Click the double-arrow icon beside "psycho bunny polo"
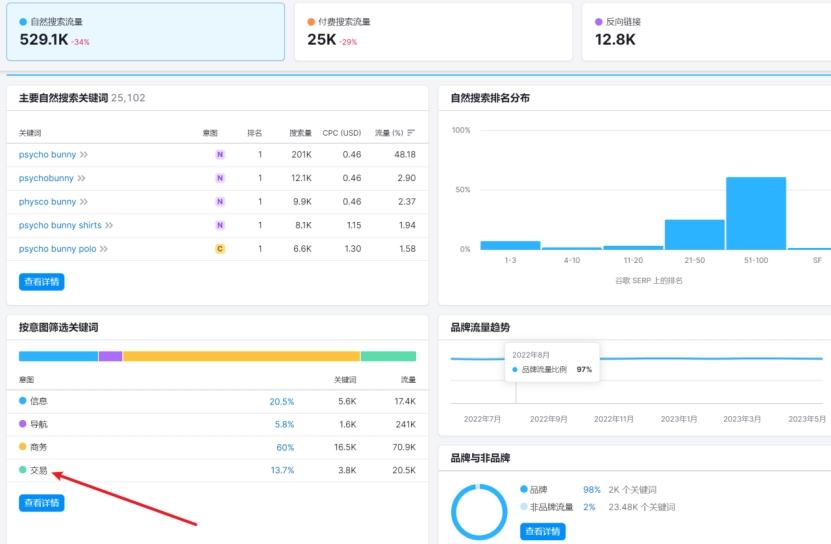Viewport: 831px width, 544px height. [x=104, y=249]
